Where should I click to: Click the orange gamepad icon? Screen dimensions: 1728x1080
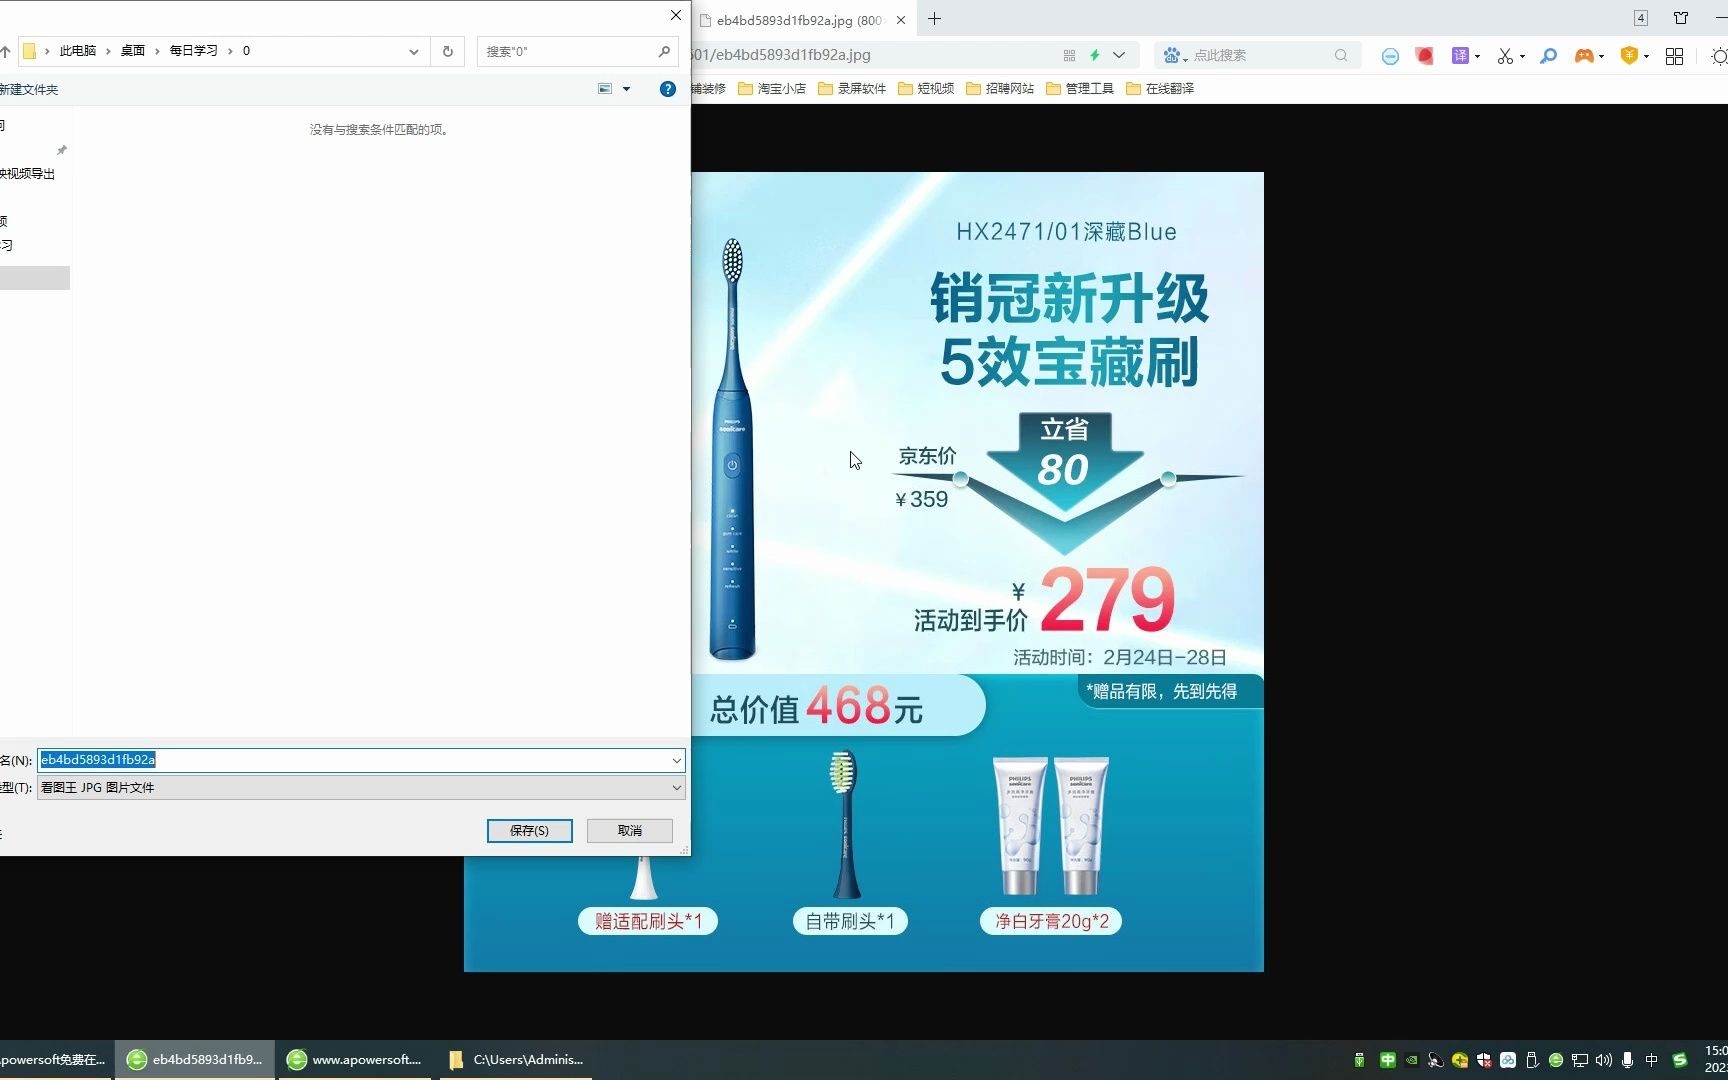1584,56
